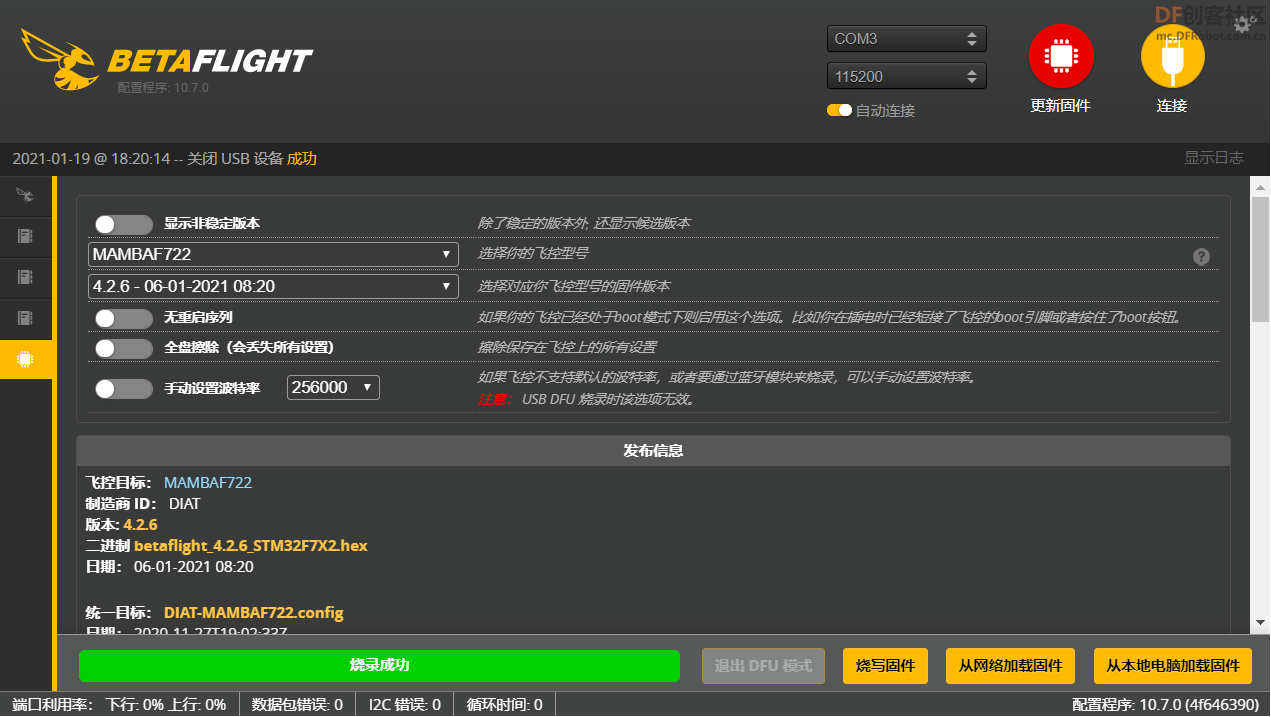Open the fourth sidebar tab icon
The width and height of the screenshot is (1271, 717).
(26, 318)
